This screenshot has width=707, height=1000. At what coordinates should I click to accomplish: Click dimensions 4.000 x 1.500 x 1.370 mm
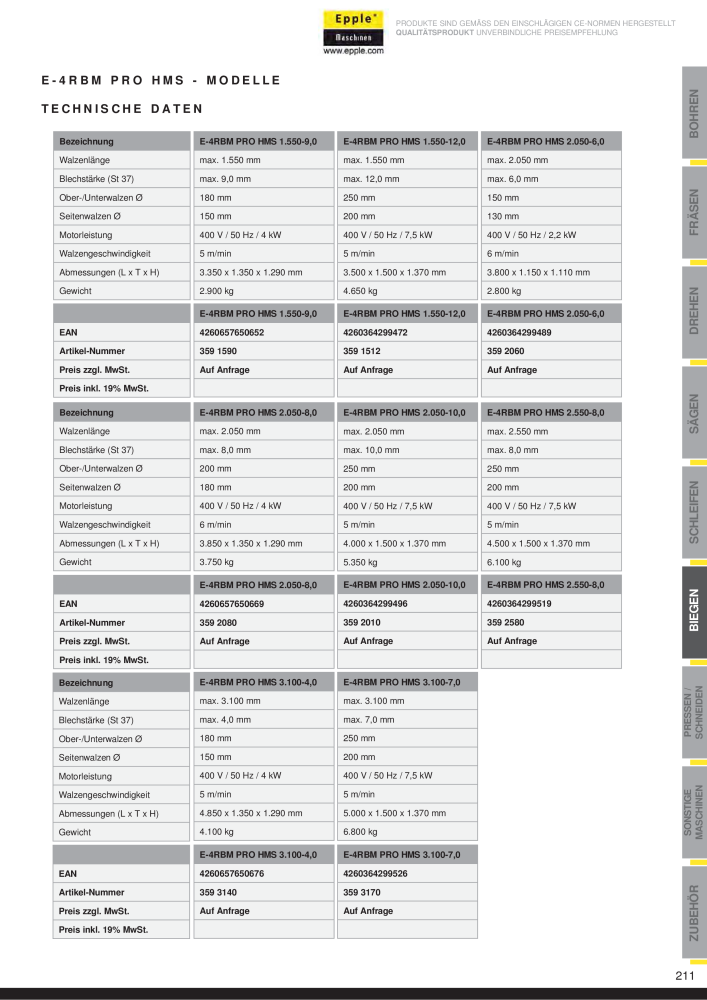point(395,543)
